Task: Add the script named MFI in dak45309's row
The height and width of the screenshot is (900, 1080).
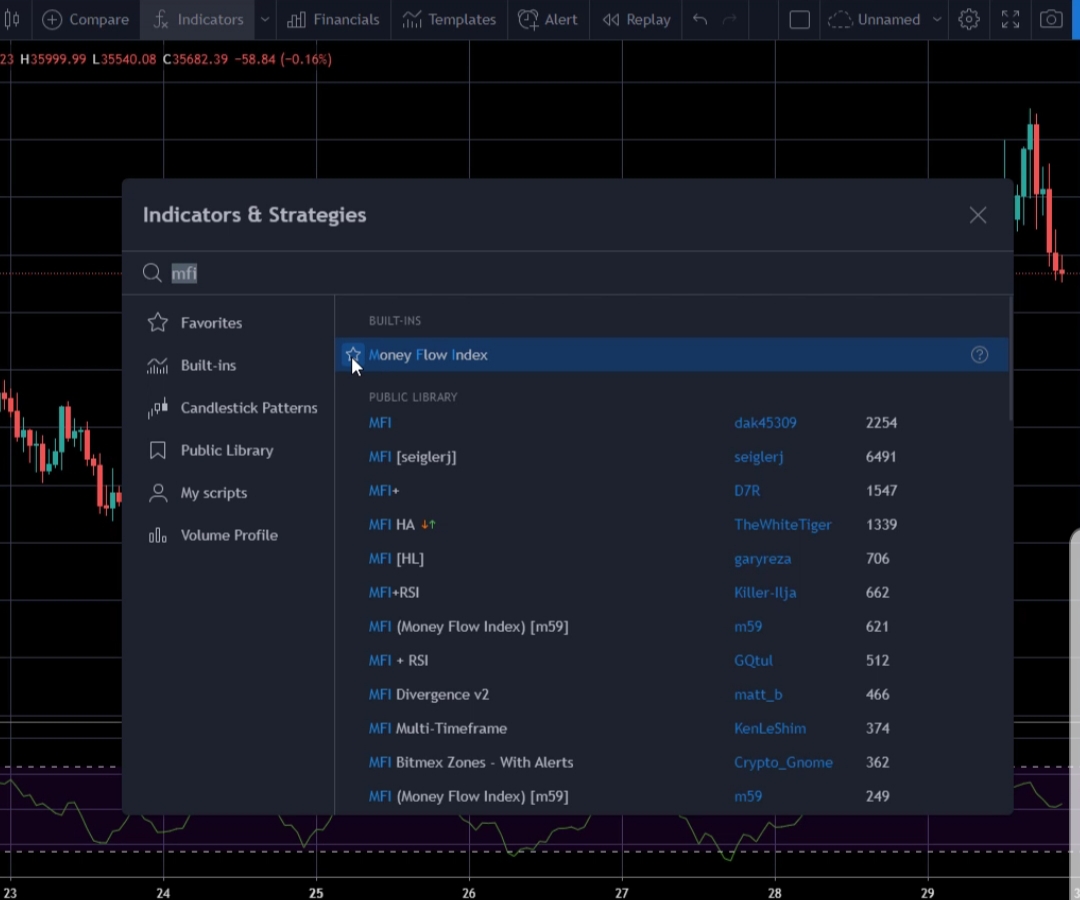Action: [380, 422]
